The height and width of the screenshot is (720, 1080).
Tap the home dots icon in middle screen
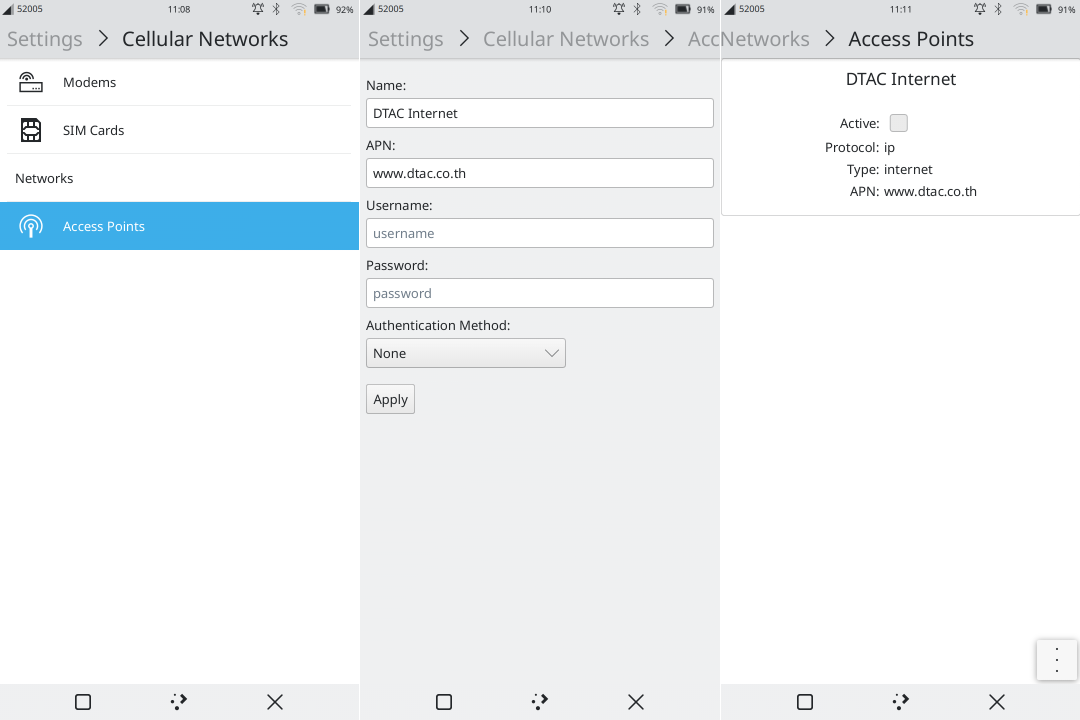point(539,702)
